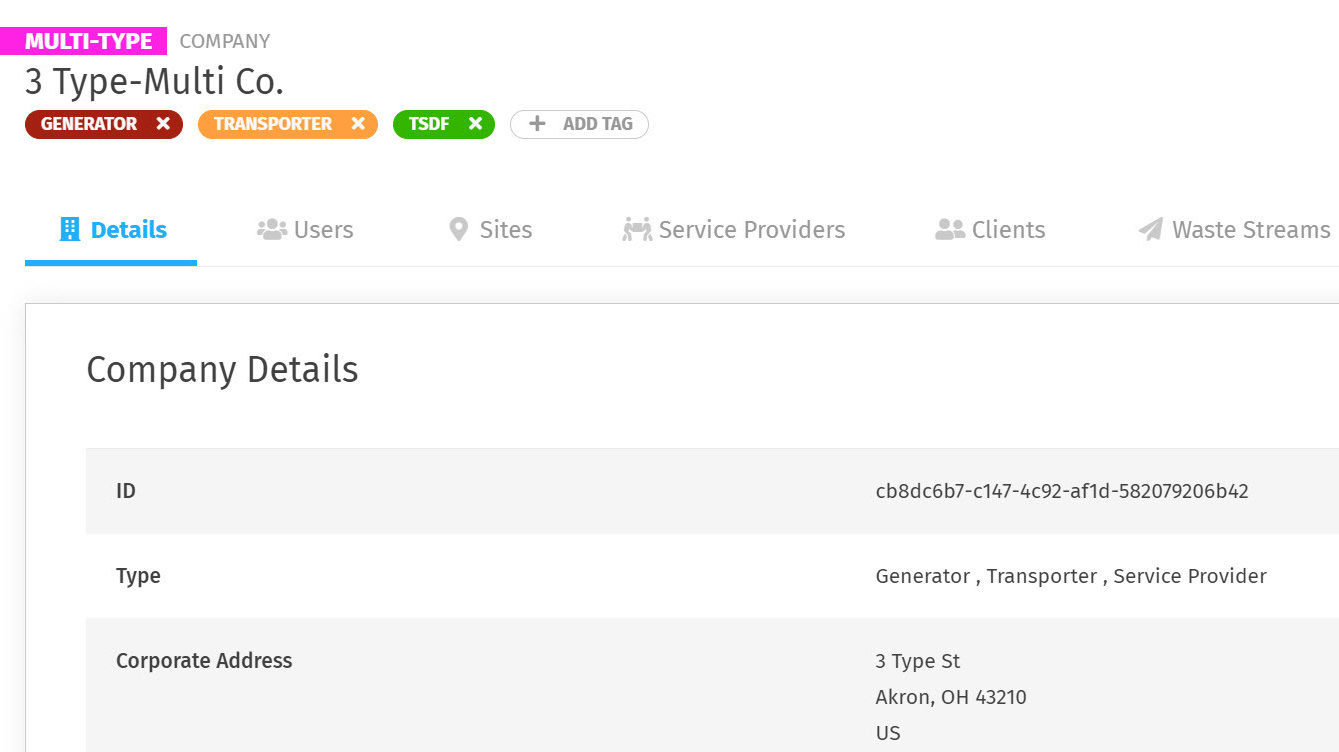Switch to the Users tab
The height and width of the screenshot is (752, 1339).
tap(305, 230)
